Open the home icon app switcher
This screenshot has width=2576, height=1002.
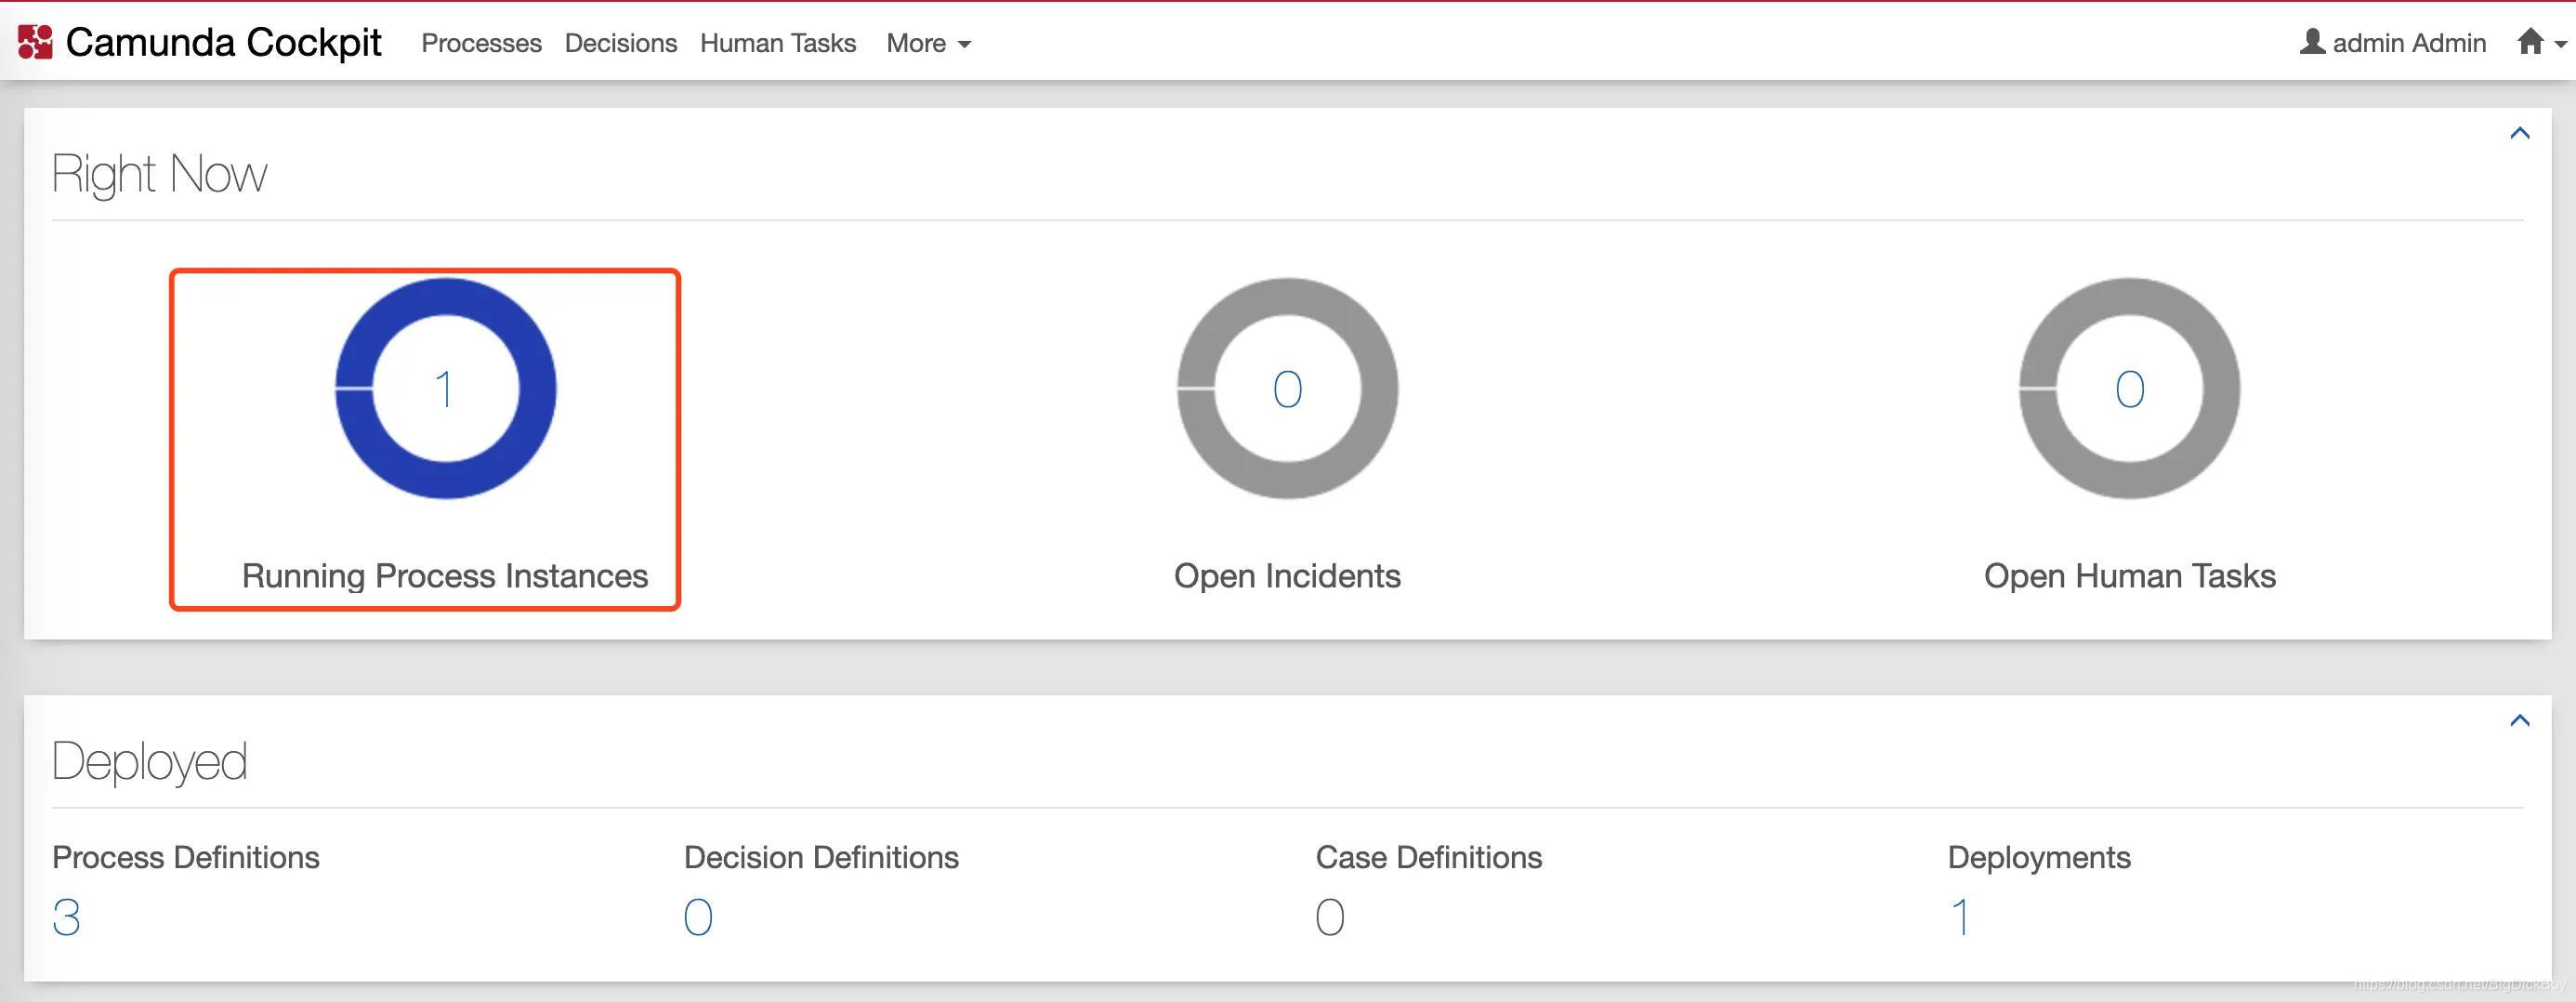pos(2530,41)
